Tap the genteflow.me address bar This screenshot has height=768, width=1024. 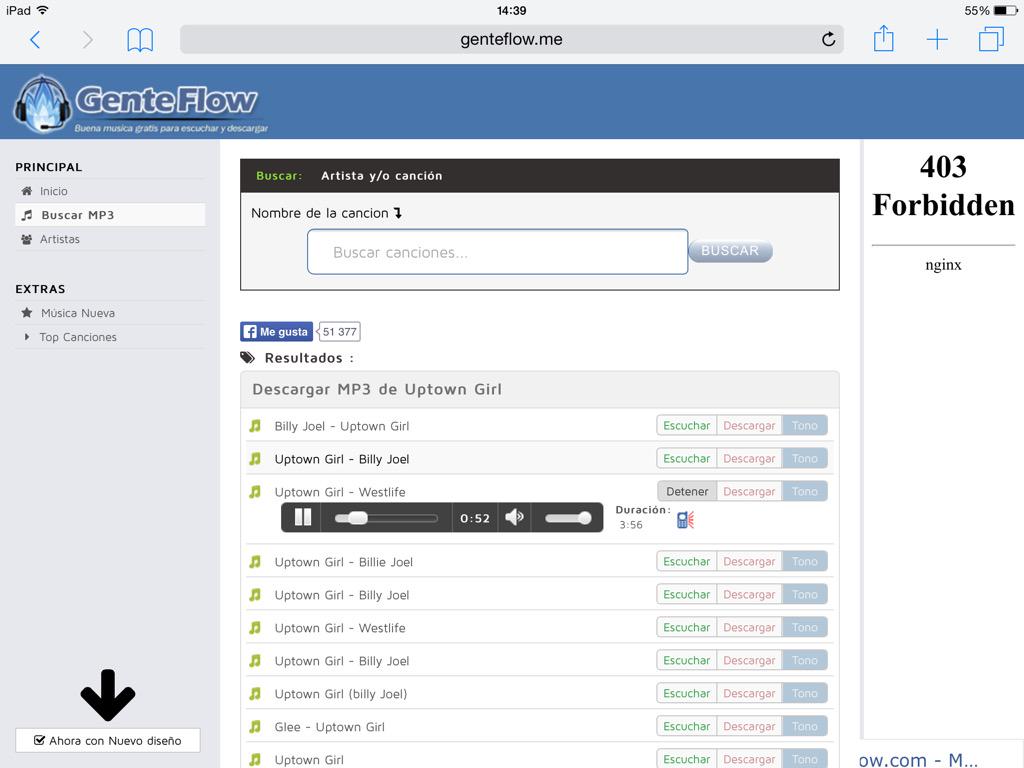click(x=511, y=39)
